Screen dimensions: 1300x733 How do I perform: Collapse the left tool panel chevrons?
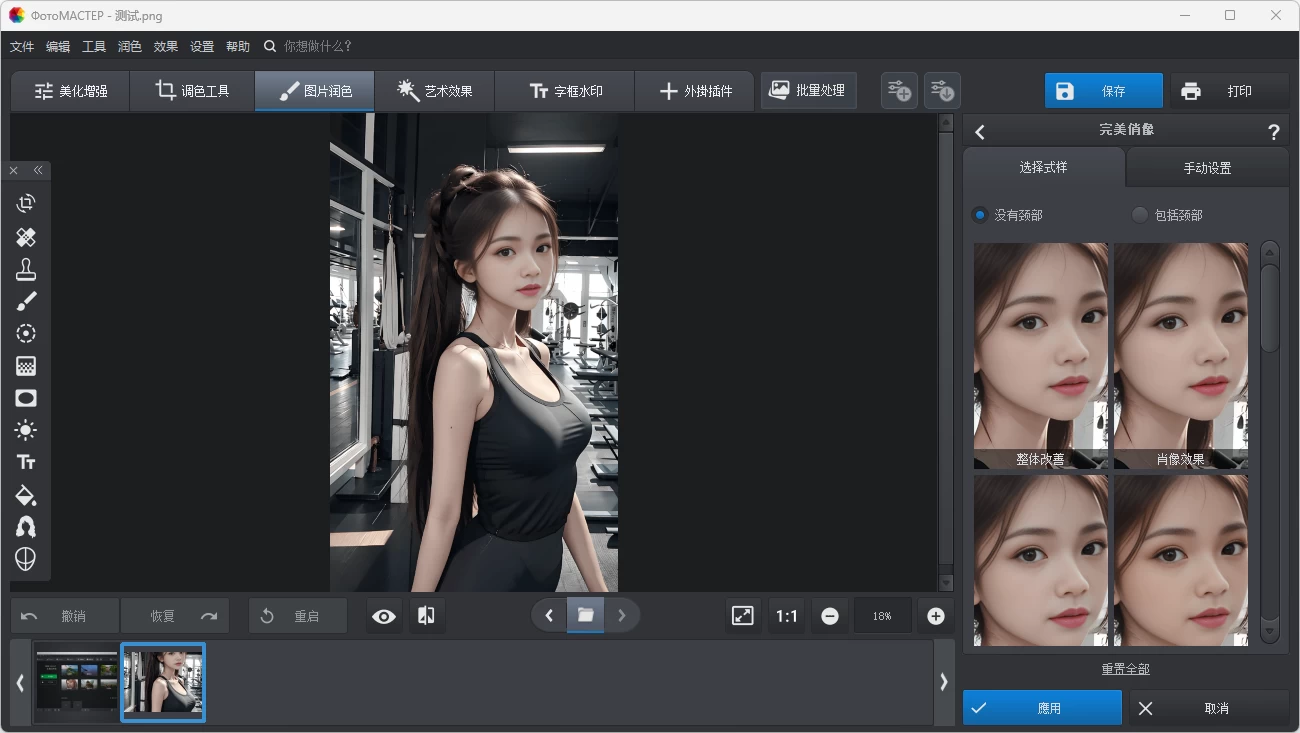click(x=38, y=170)
